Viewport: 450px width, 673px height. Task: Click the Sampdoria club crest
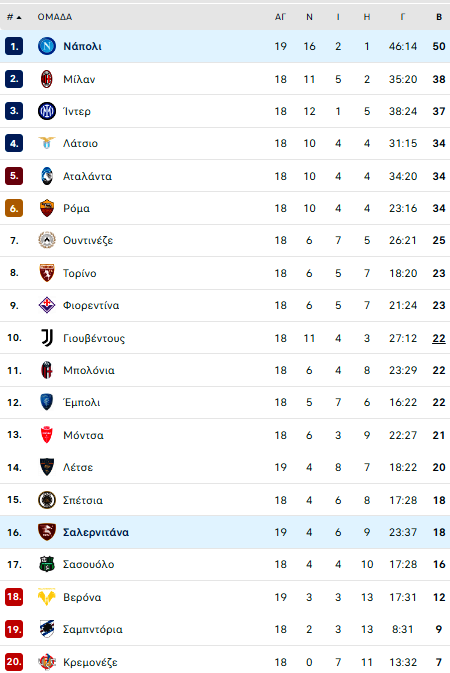click(x=47, y=629)
